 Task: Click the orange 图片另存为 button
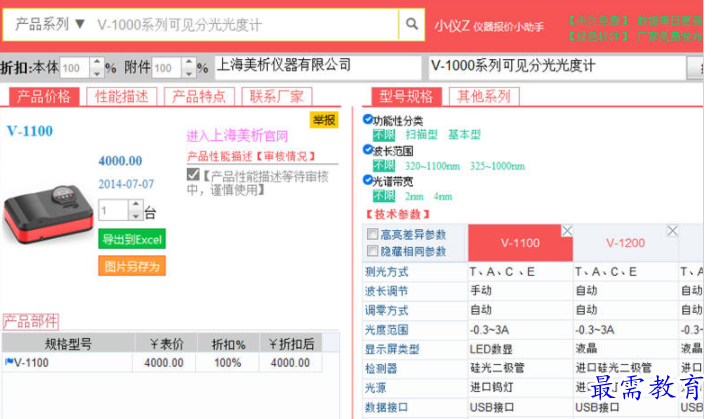click(132, 266)
